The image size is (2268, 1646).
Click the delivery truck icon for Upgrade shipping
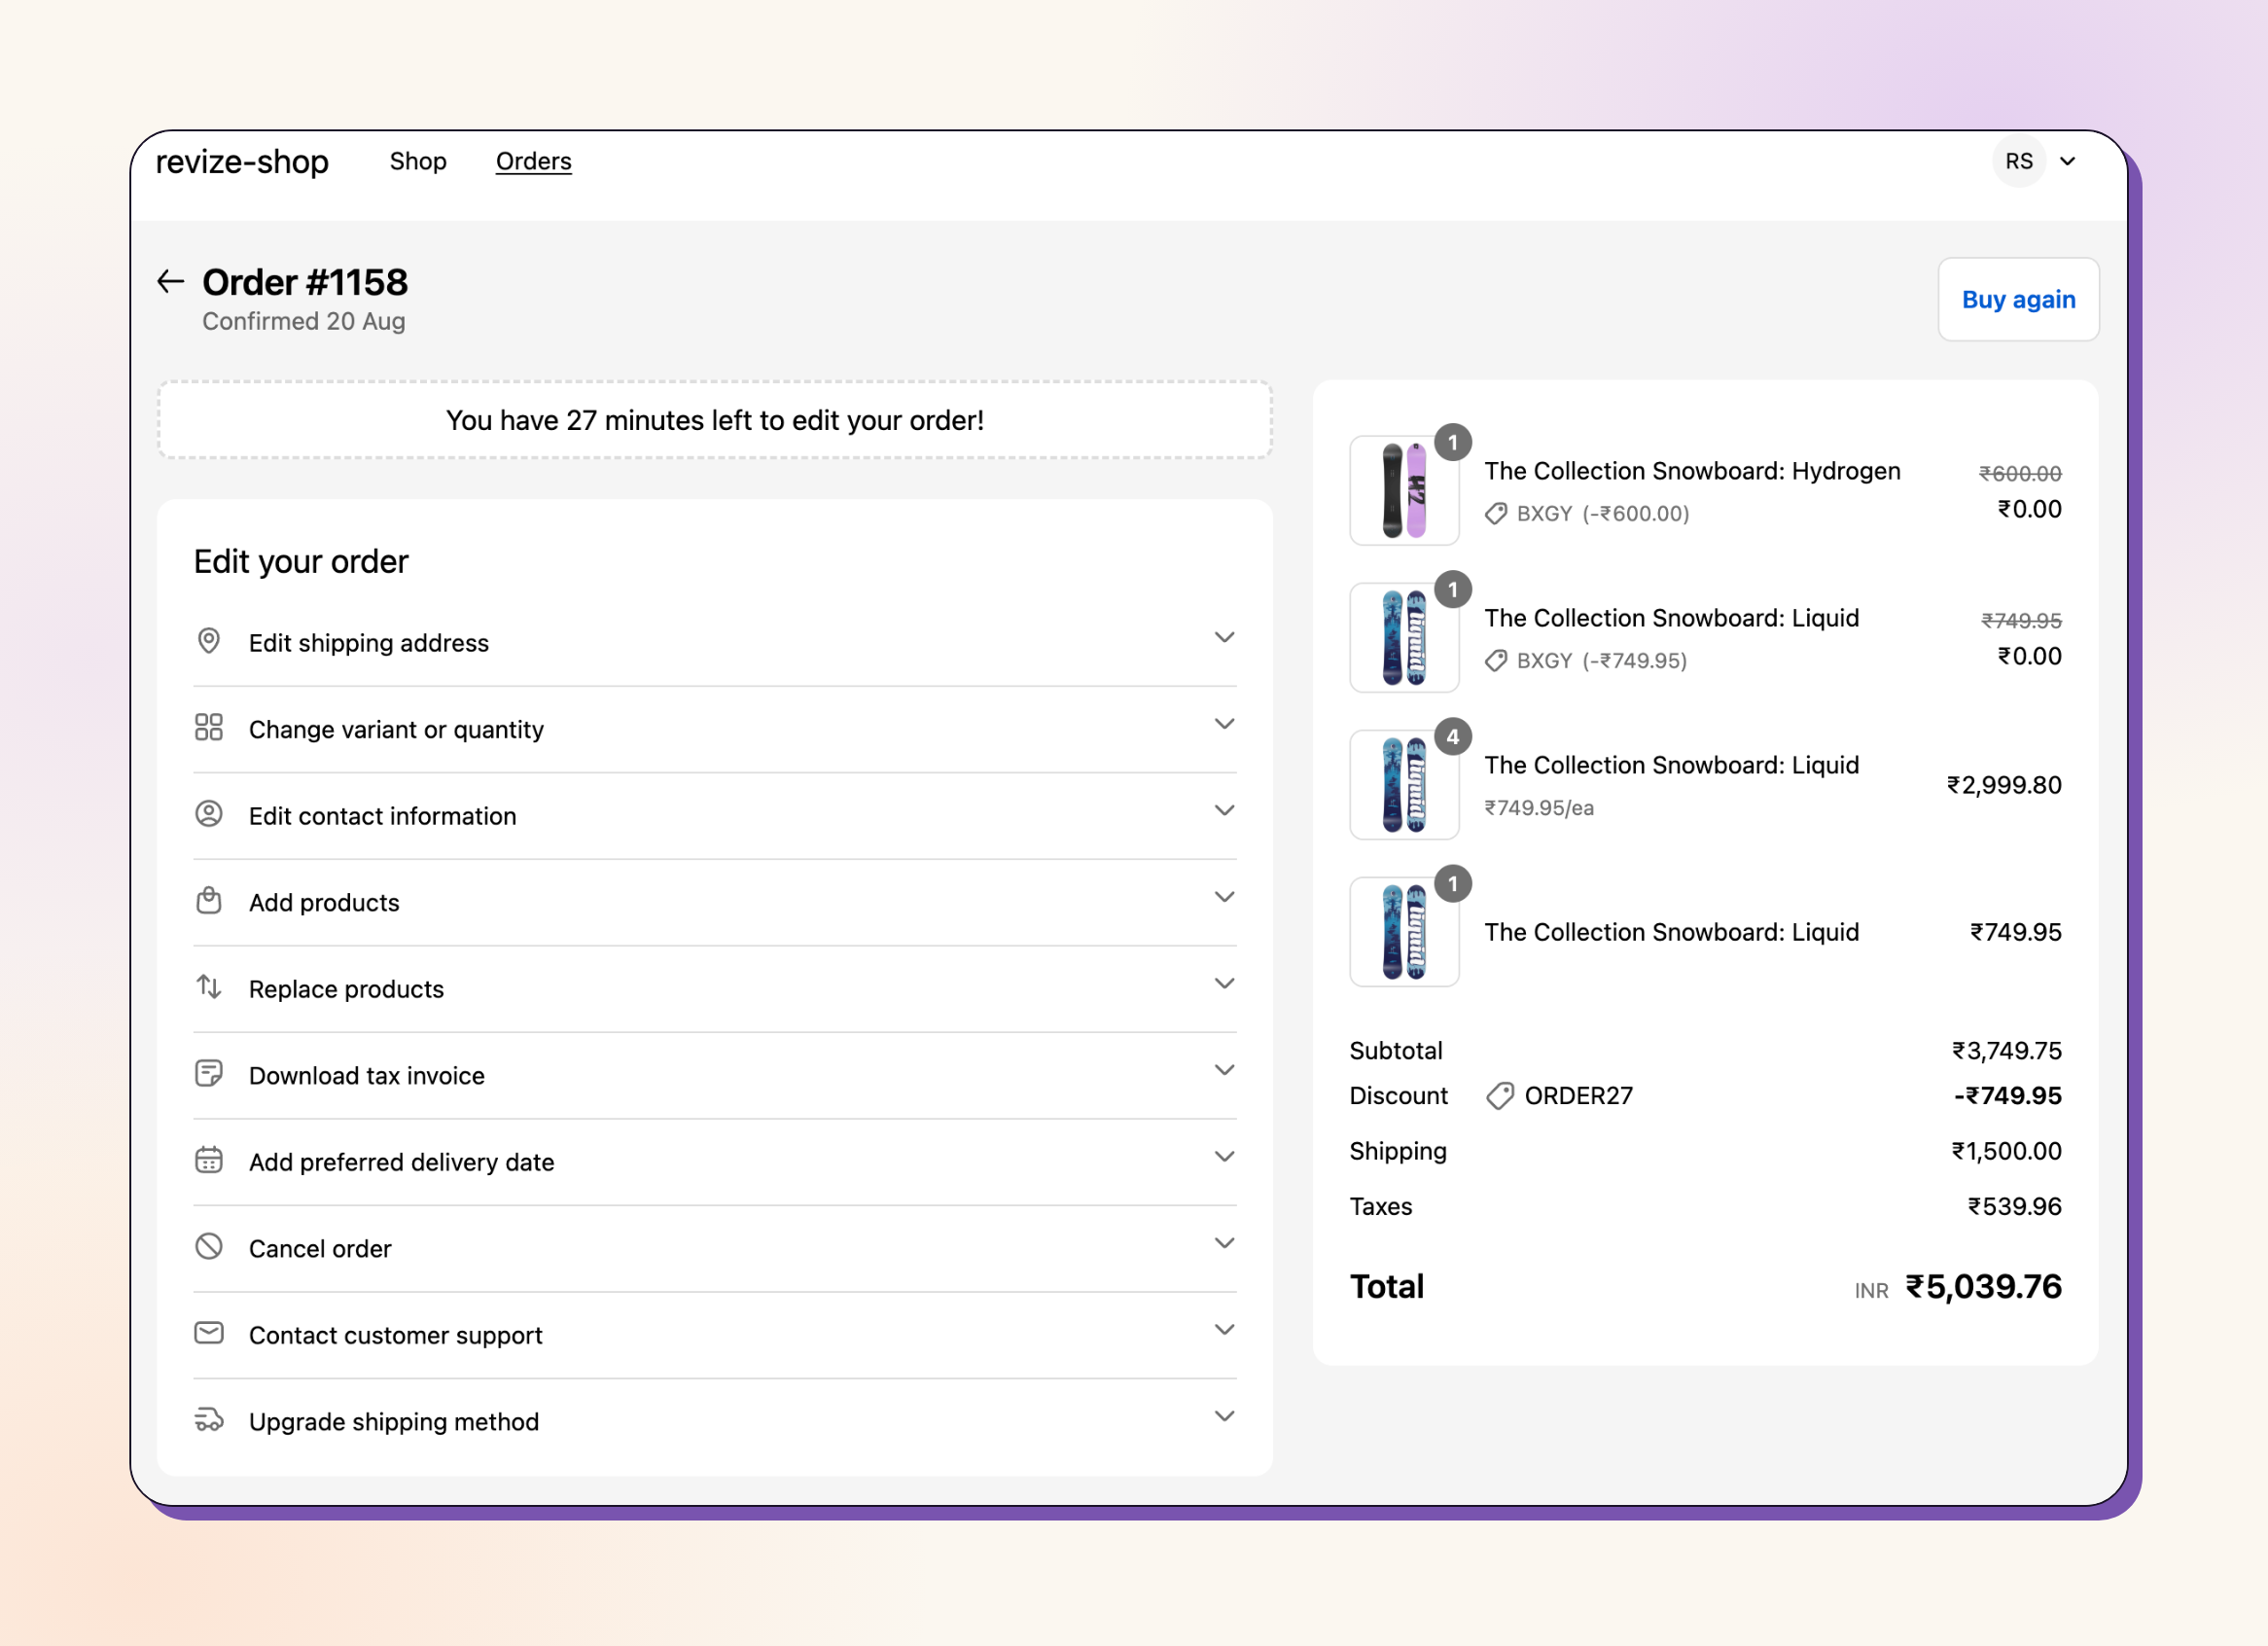coord(209,1420)
